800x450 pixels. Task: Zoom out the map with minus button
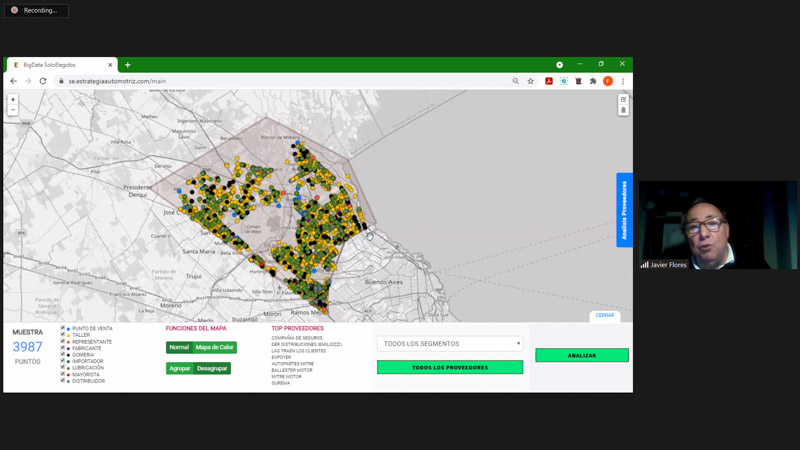click(13, 109)
